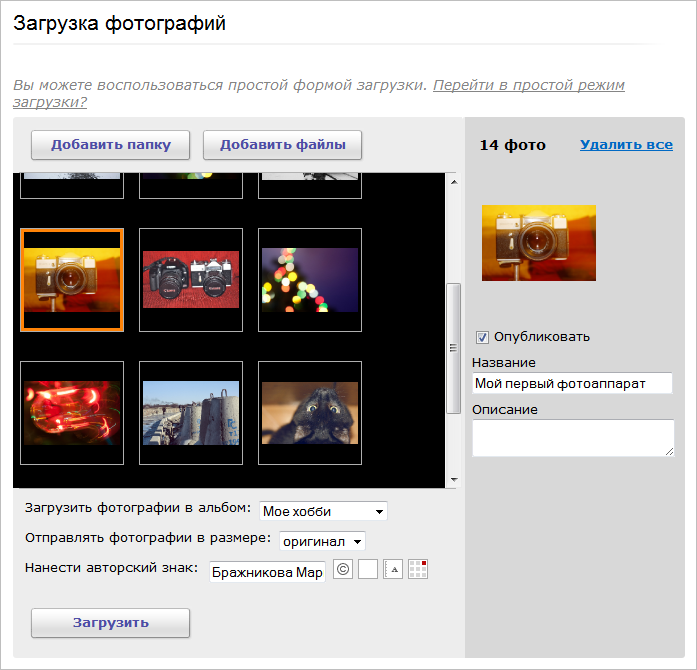Click the scroll down arrow of photo list
Viewport: 697px width, 670px height.
(453, 480)
